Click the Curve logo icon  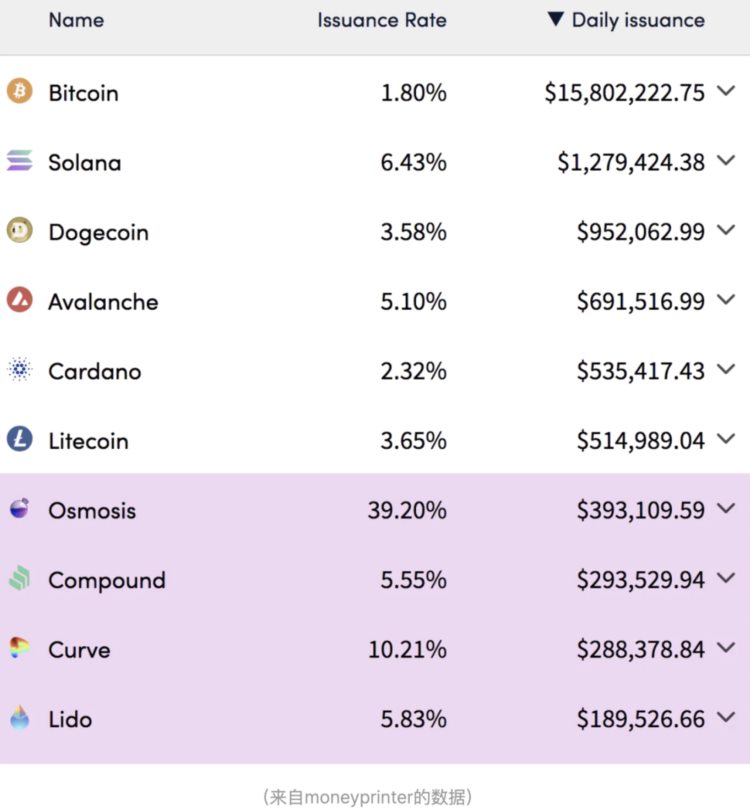click(x=20, y=648)
